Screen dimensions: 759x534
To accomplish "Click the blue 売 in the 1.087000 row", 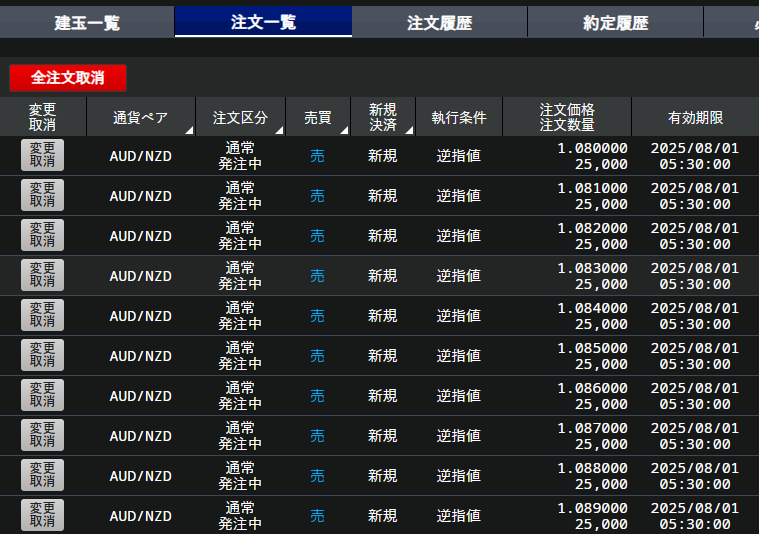I will point(317,436).
